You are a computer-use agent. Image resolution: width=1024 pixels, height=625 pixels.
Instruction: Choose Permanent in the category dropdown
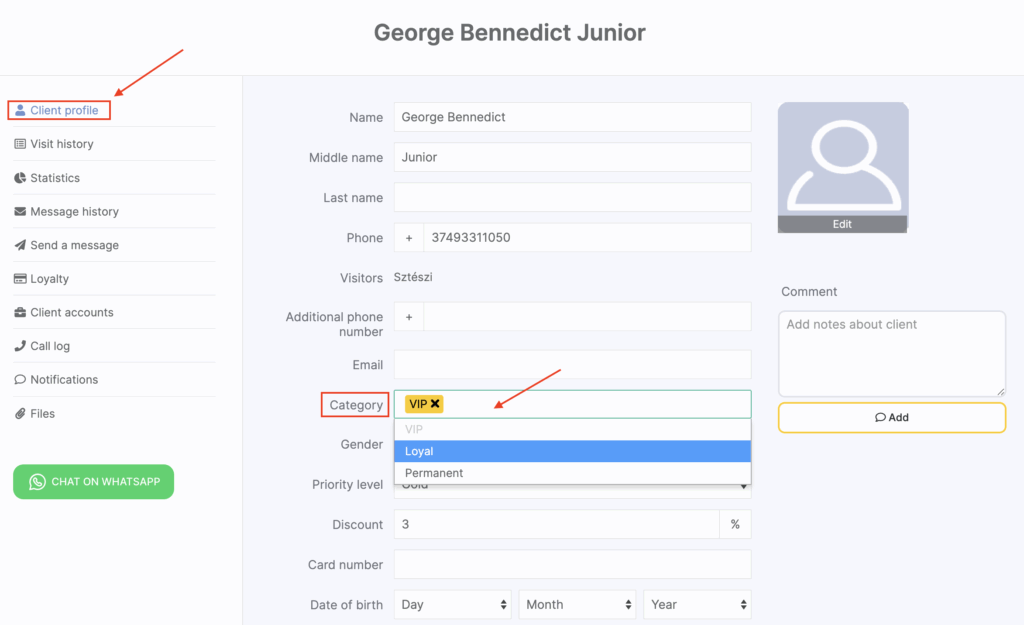pos(572,473)
